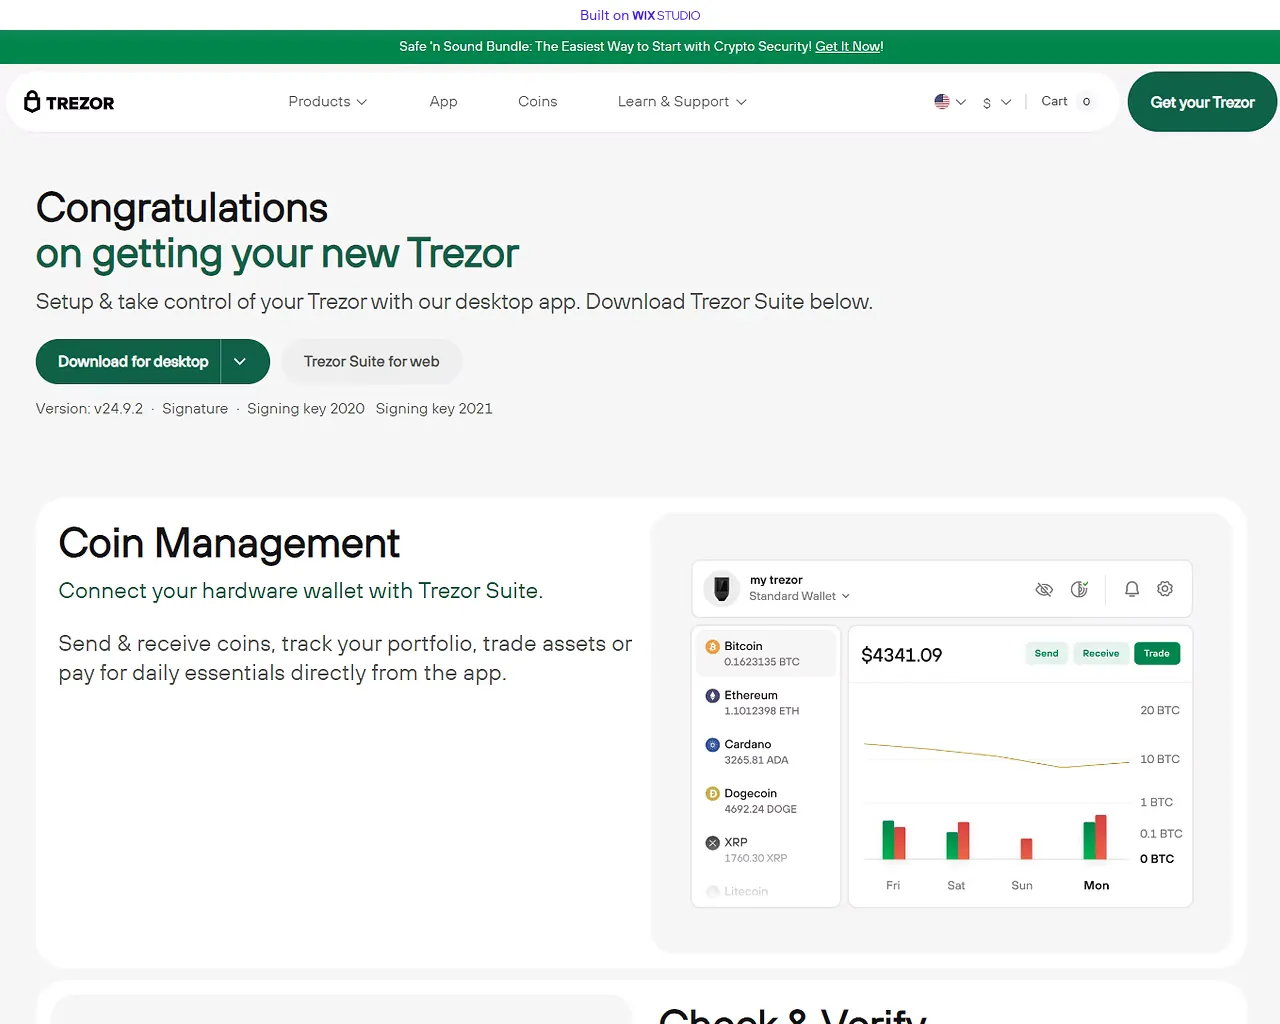Open the App page
Screen dimensions: 1280x1024
click(x=443, y=102)
